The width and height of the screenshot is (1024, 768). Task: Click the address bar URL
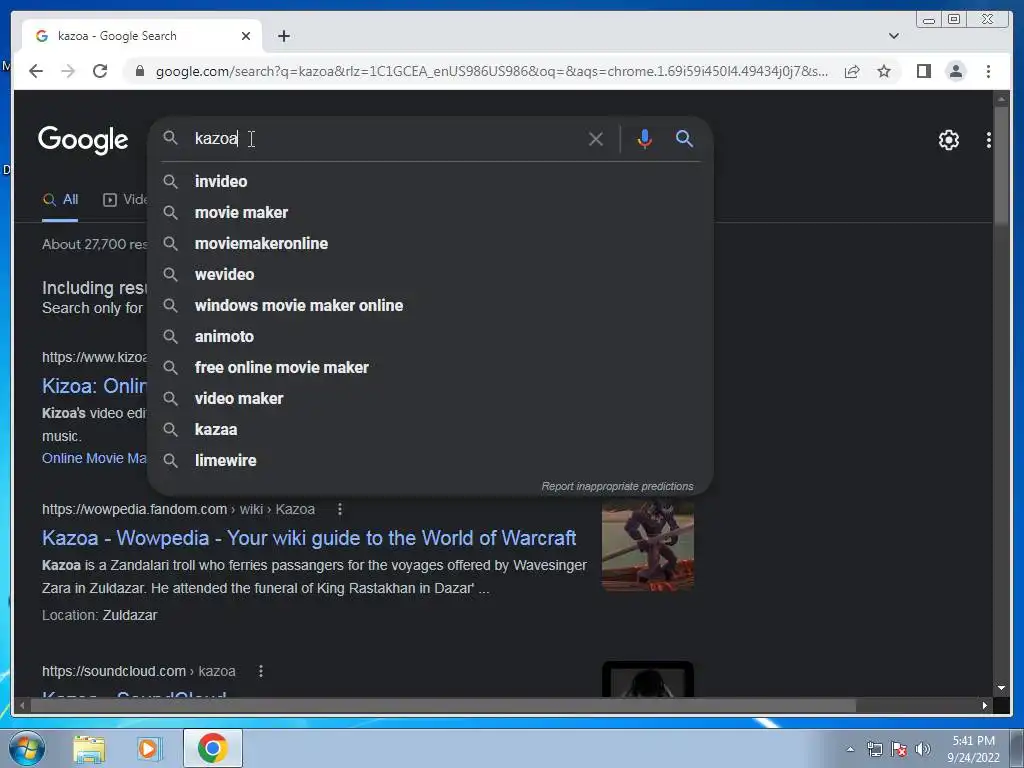click(491, 71)
